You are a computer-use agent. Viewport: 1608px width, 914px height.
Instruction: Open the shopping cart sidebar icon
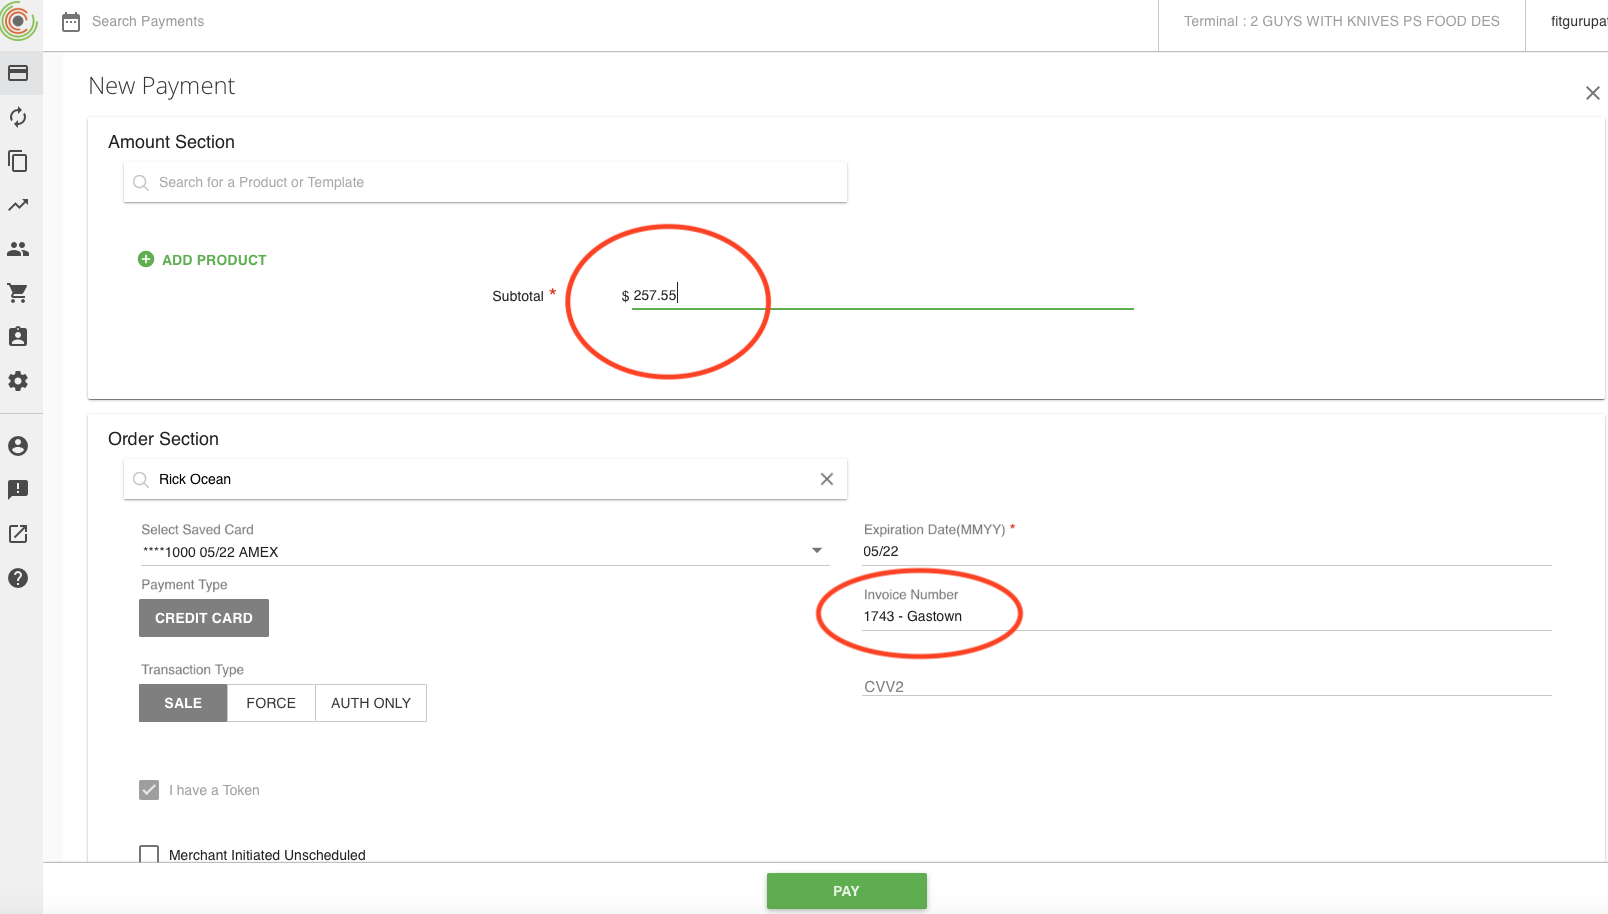(18, 293)
